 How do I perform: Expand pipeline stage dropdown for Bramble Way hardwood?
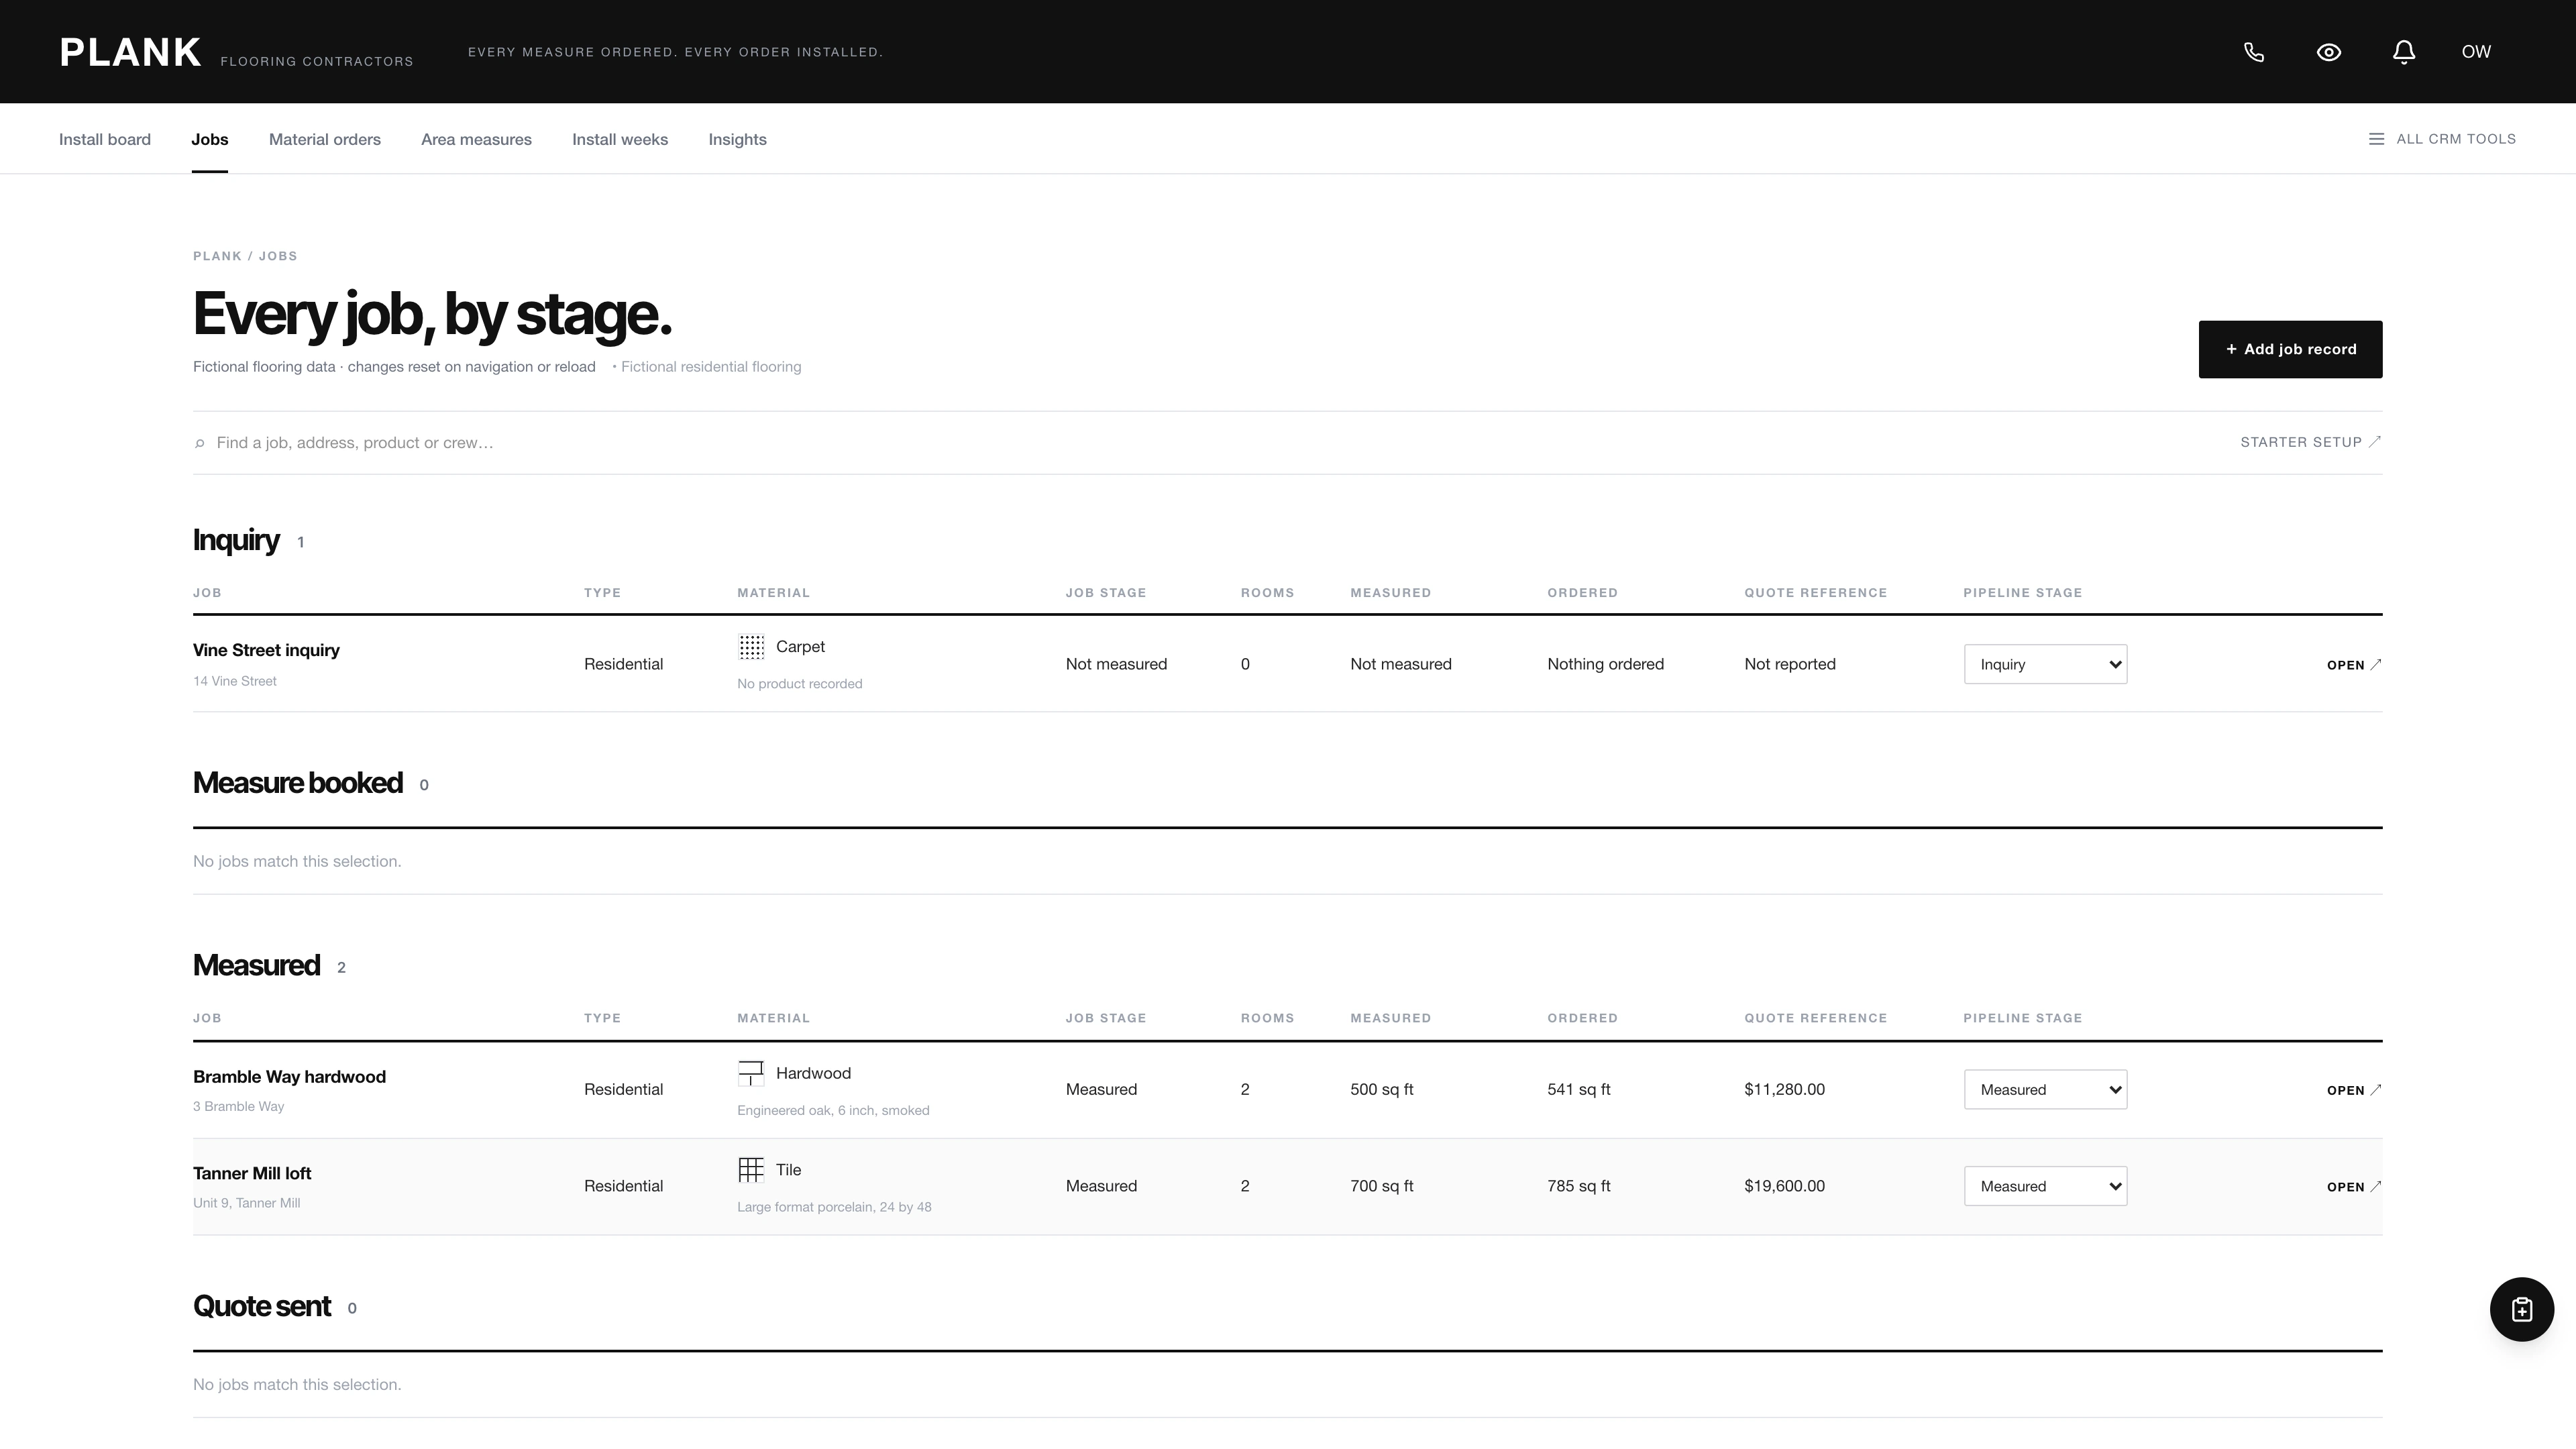tap(2045, 1090)
